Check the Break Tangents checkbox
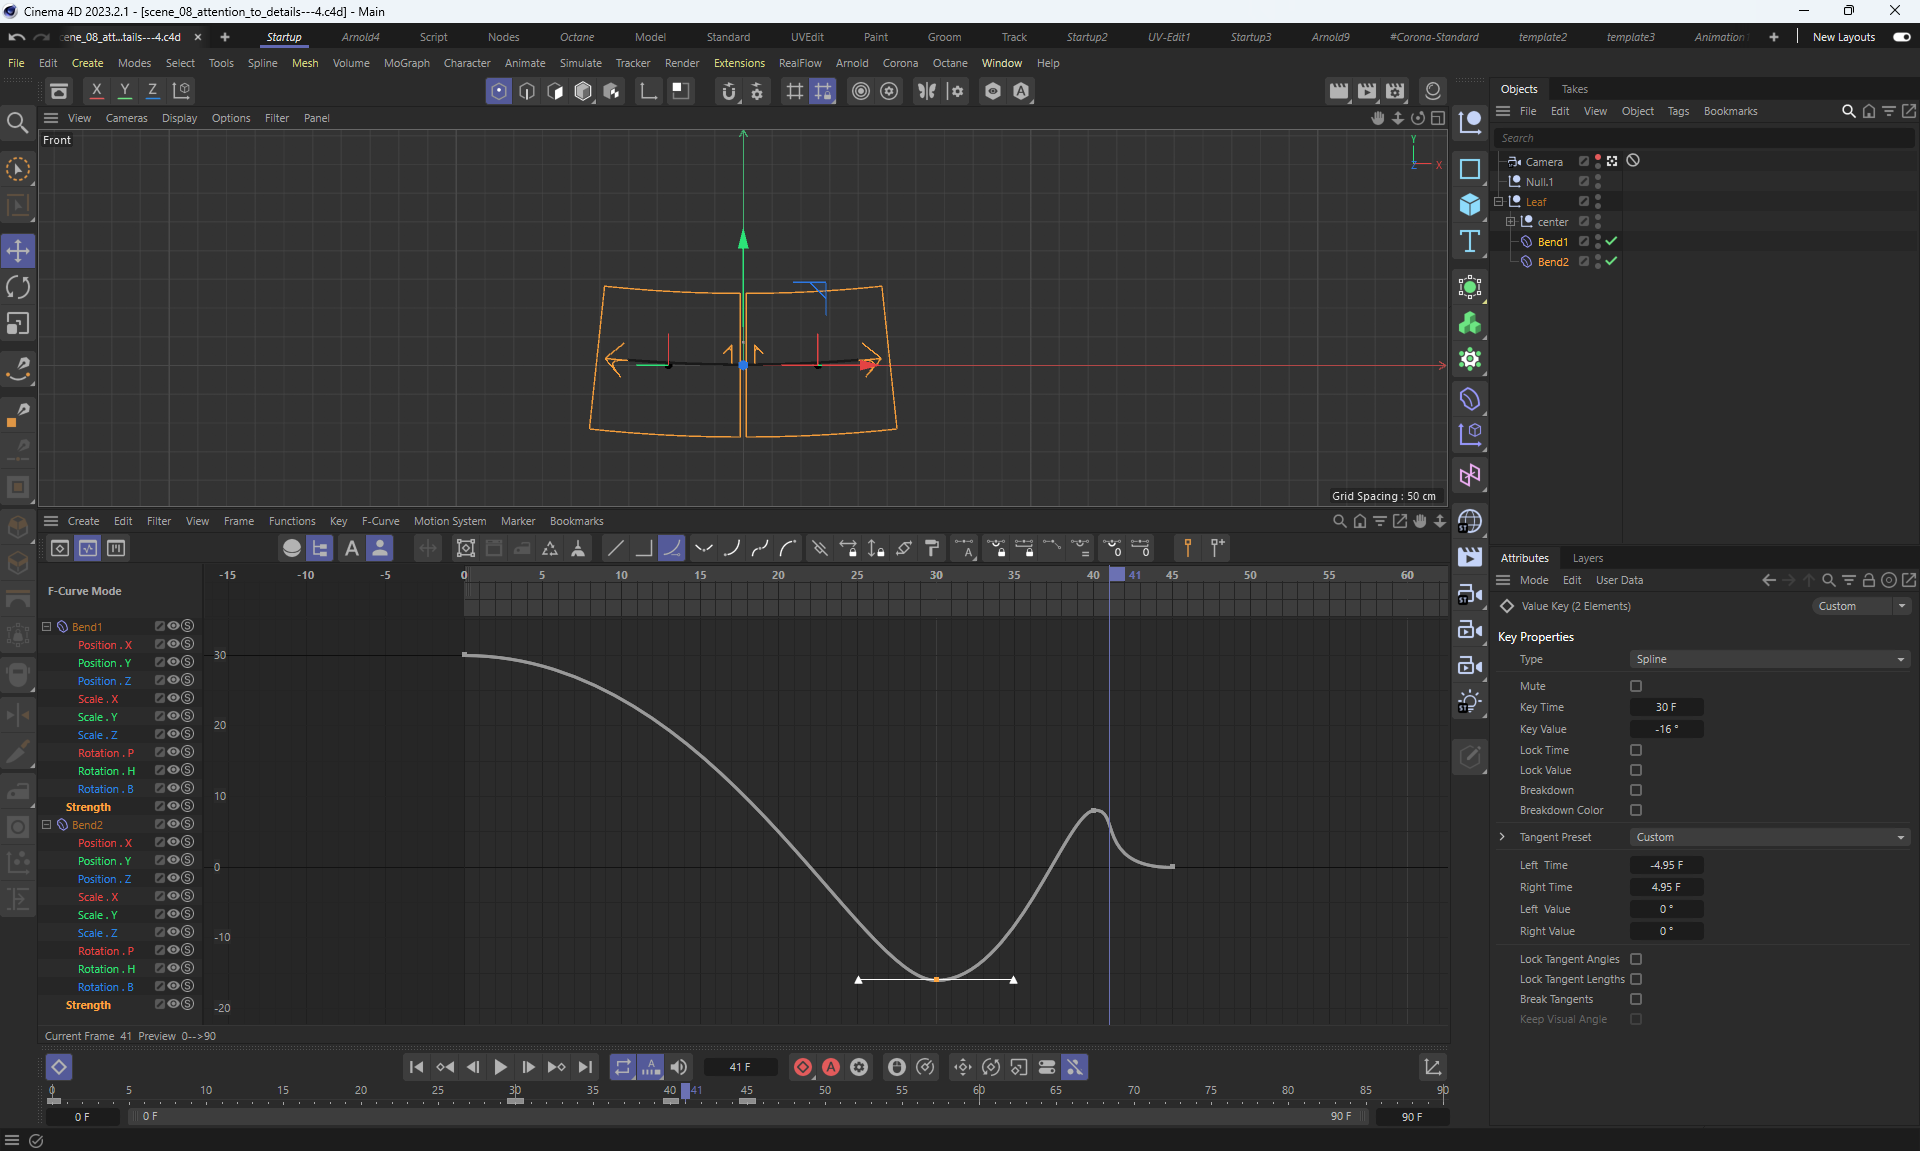The width and height of the screenshot is (1920, 1151). (1636, 999)
